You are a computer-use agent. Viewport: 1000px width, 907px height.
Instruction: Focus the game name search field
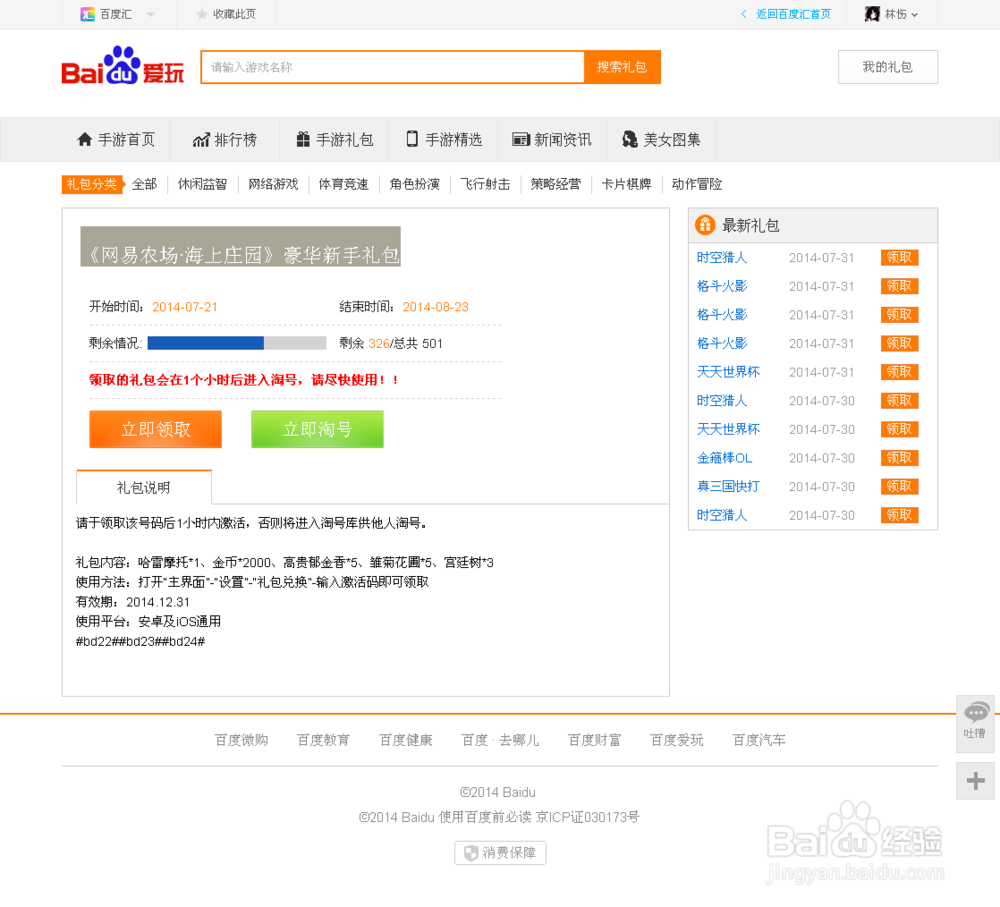point(392,67)
